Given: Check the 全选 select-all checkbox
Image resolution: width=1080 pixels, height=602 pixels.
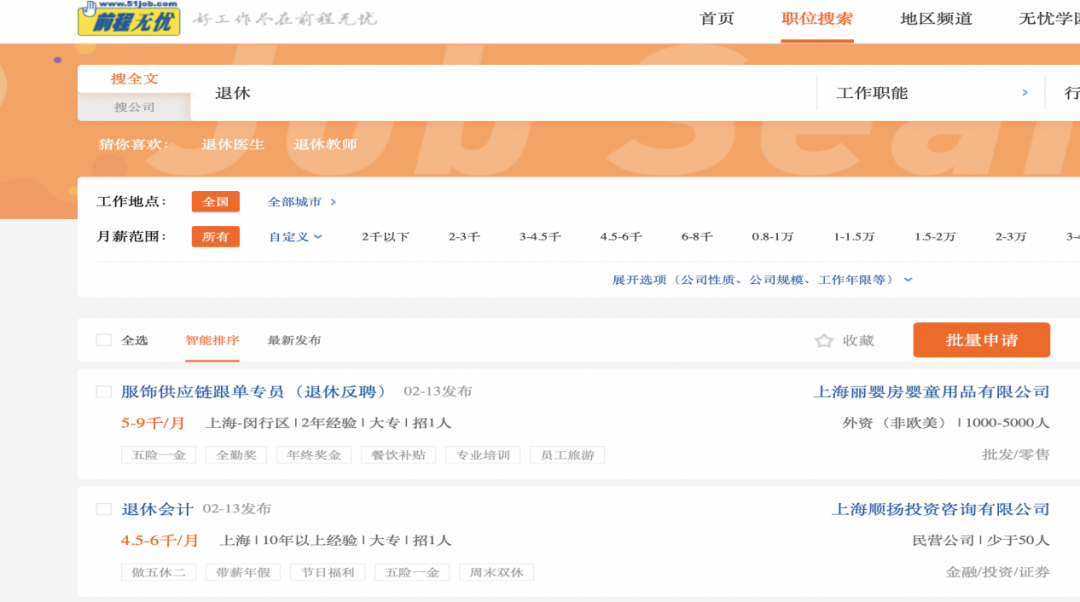Looking at the screenshot, I should [103, 340].
